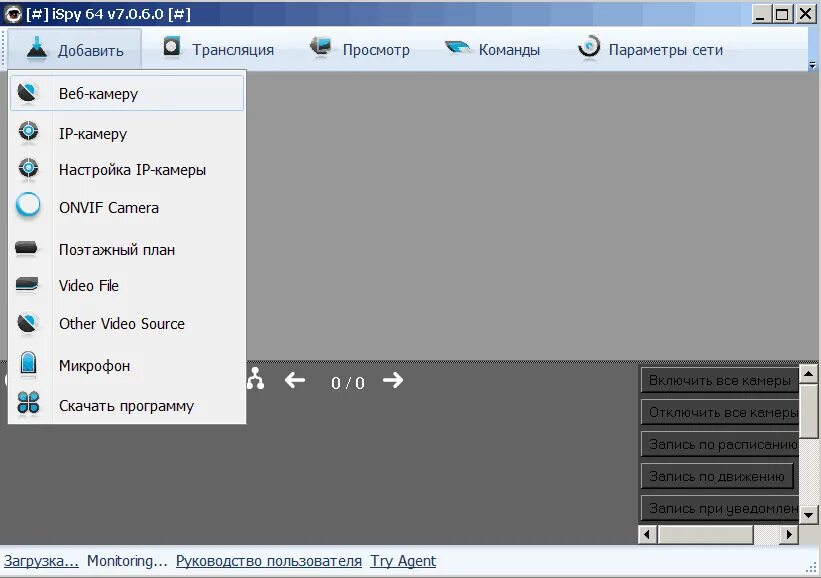Click the iSpy logo in the title bar
Viewport: 821px width, 578px height.
[14, 13]
